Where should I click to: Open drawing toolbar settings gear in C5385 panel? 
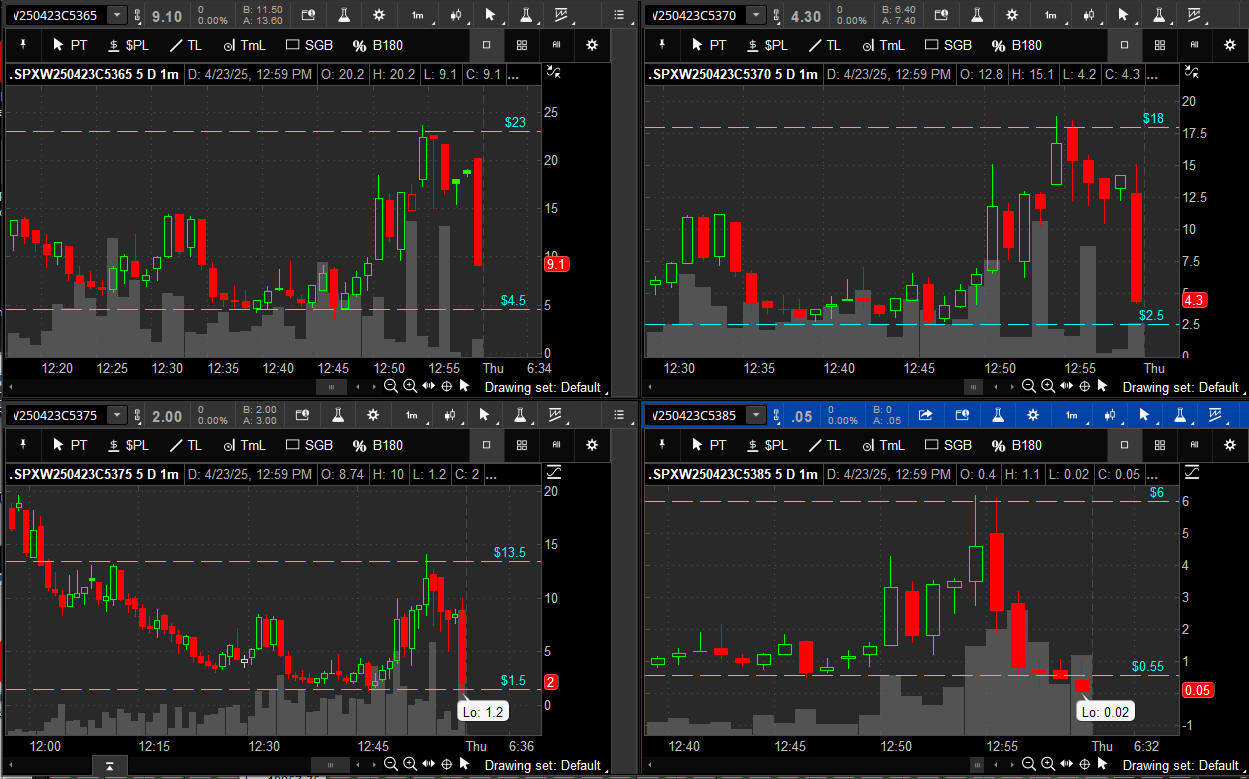point(1230,445)
